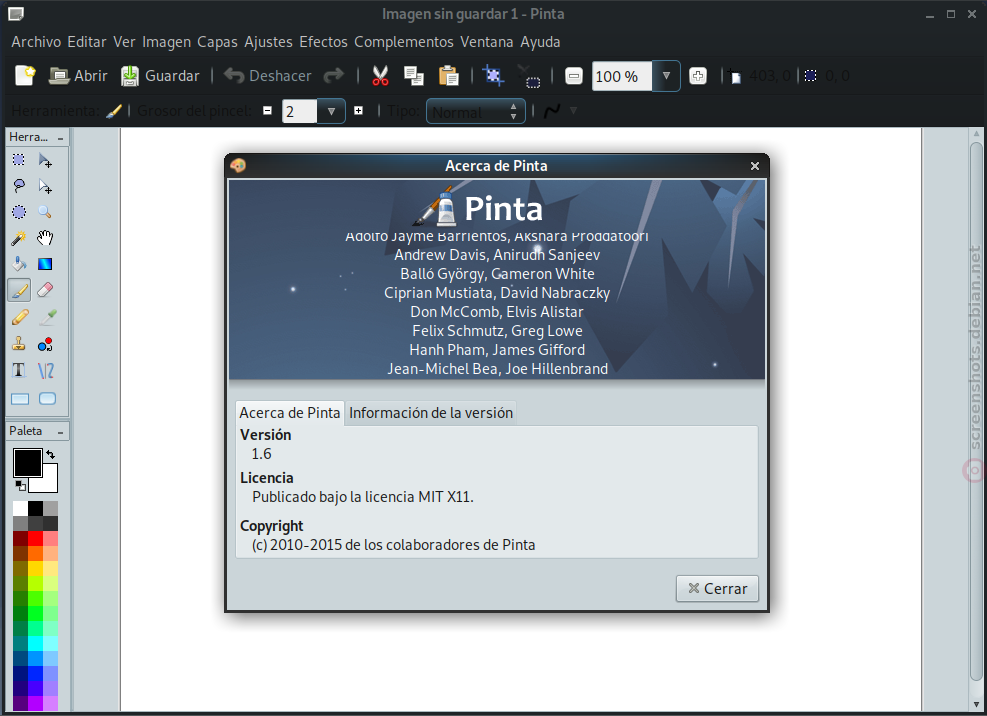
Task: Choose the Lasso Select tool
Action: (19, 186)
